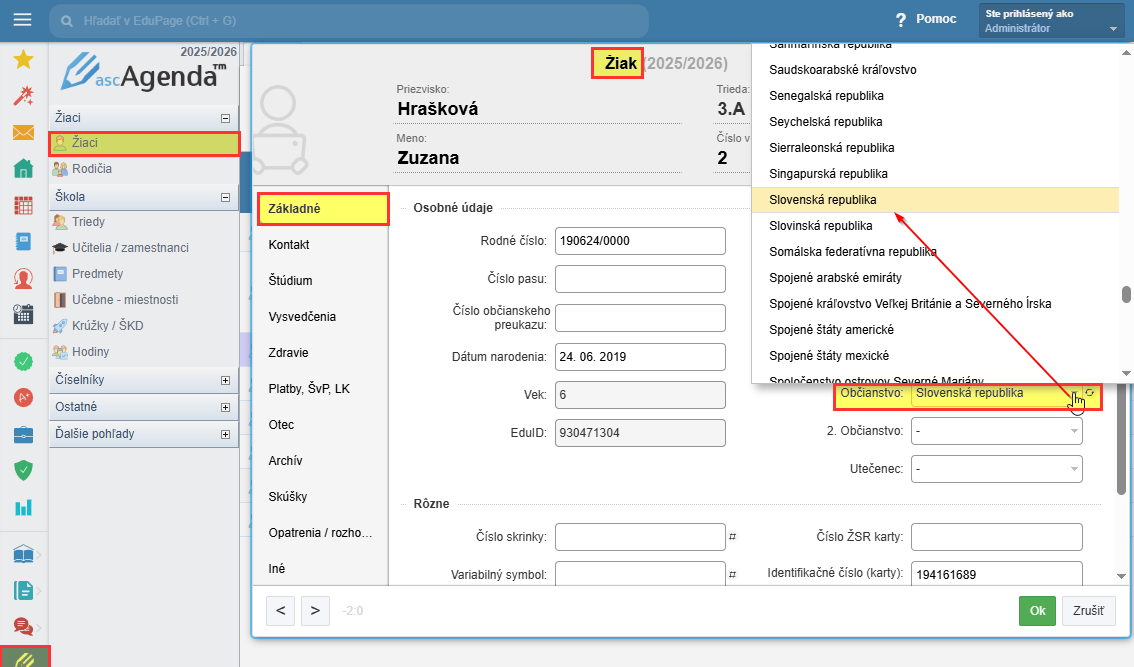Click the Zrušiť cancel button
Viewport: 1134px width, 667px height.
tap(1088, 611)
